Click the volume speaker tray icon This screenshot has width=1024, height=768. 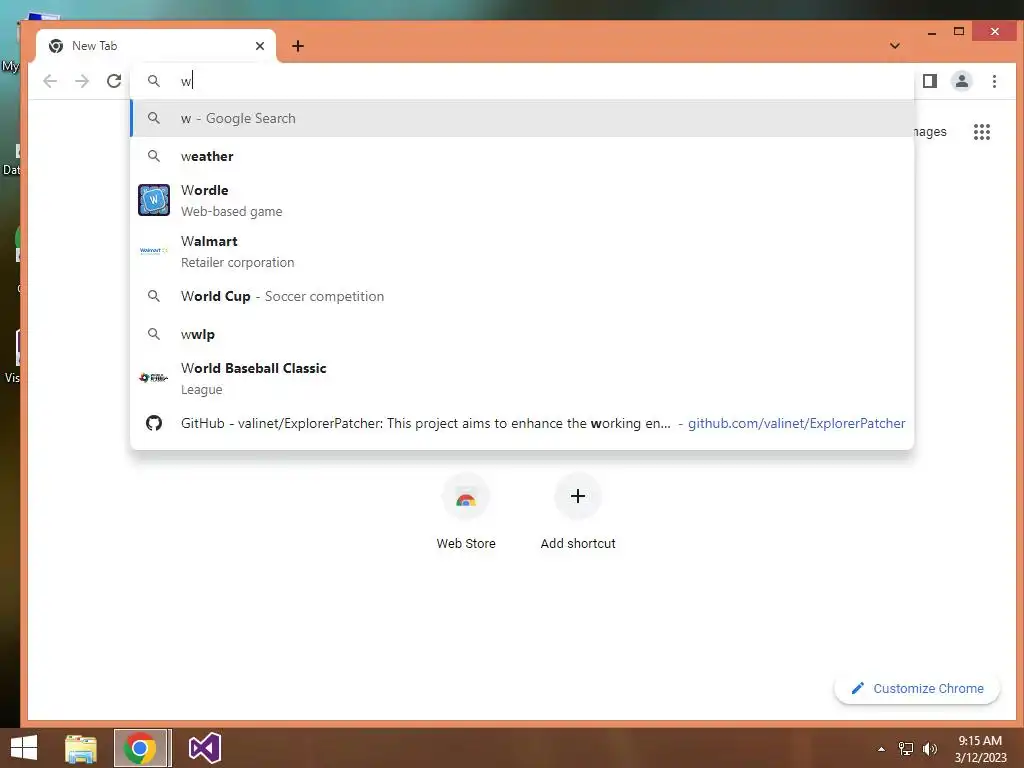pyautogui.click(x=930, y=749)
